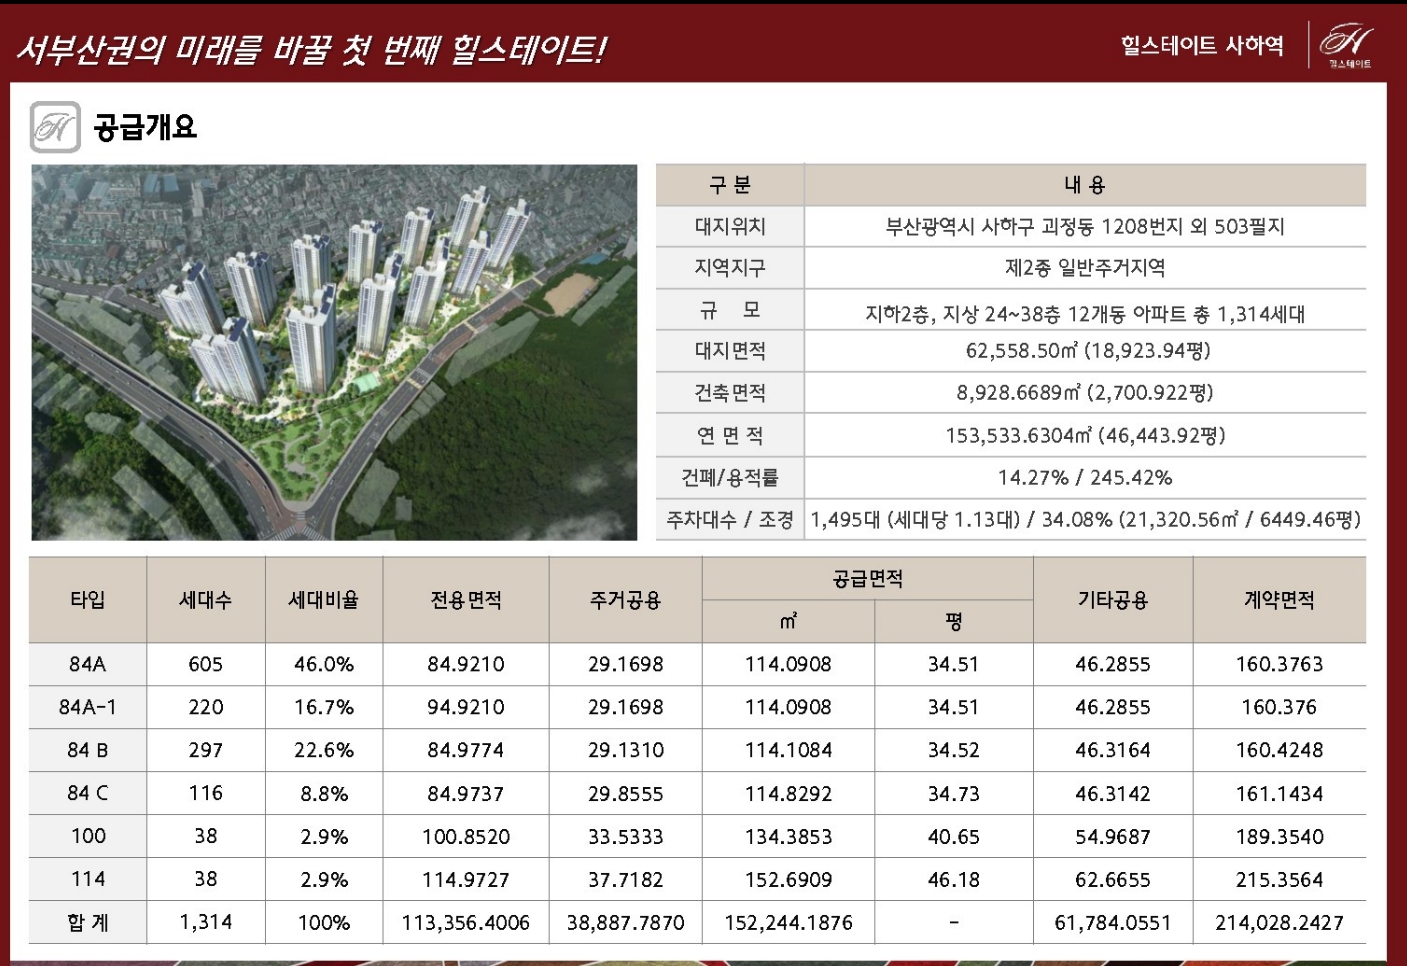This screenshot has height=966, width=1407.
Task: Click the 전용면적 column header
Action: pos(466,600)
